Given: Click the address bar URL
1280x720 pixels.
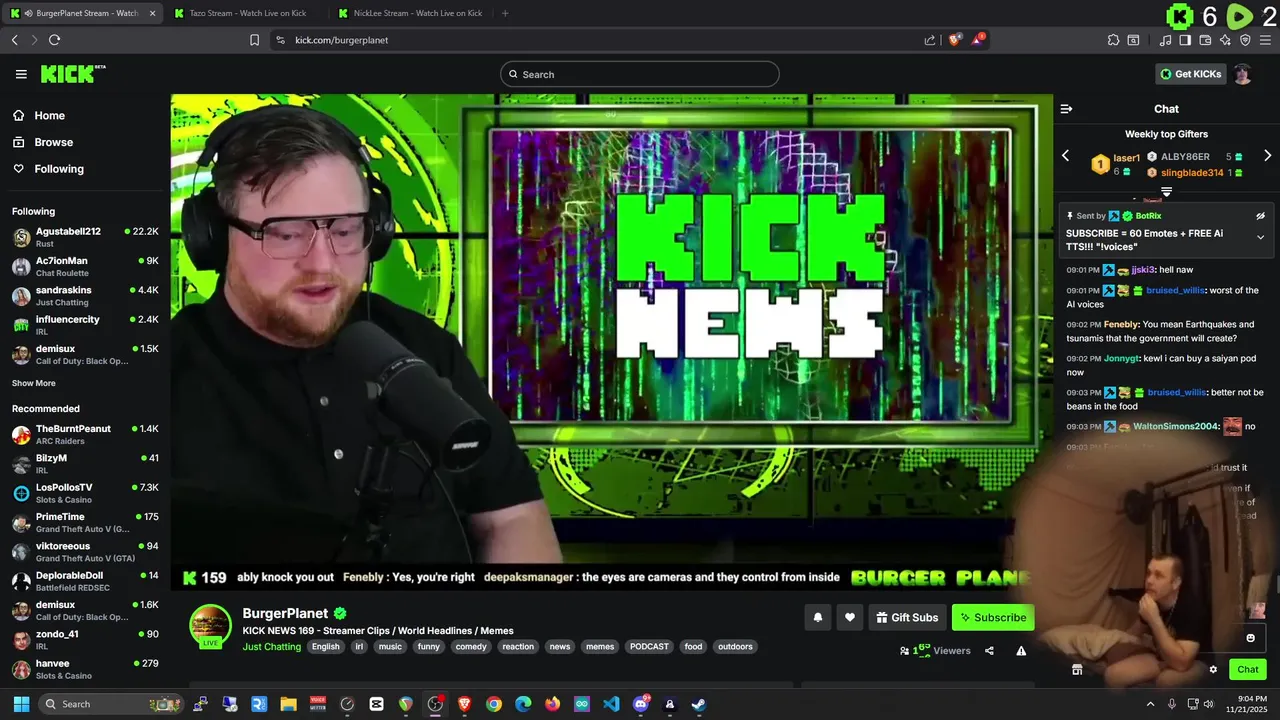Looking at the screenshot, I should (x=341, y=40).
